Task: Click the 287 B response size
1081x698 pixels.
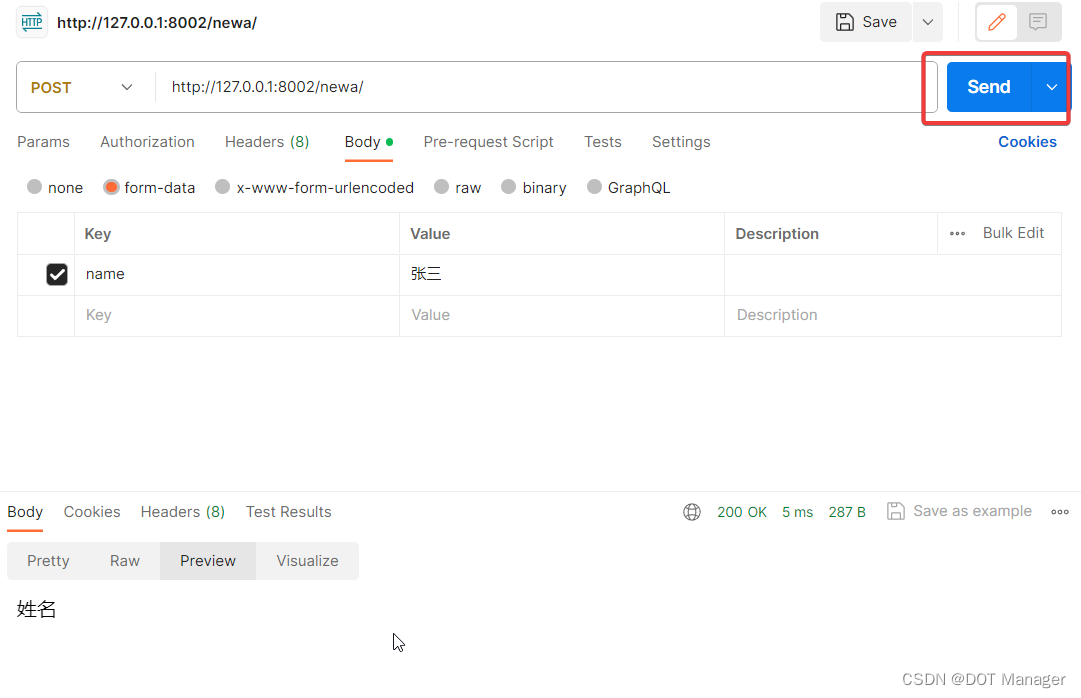Action: 847,512
